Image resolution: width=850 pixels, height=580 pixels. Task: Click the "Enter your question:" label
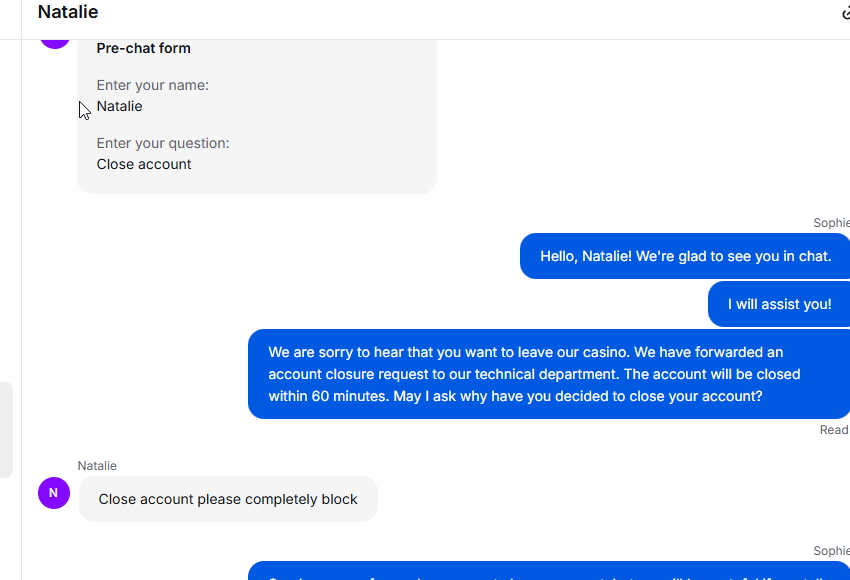(163, 143)
